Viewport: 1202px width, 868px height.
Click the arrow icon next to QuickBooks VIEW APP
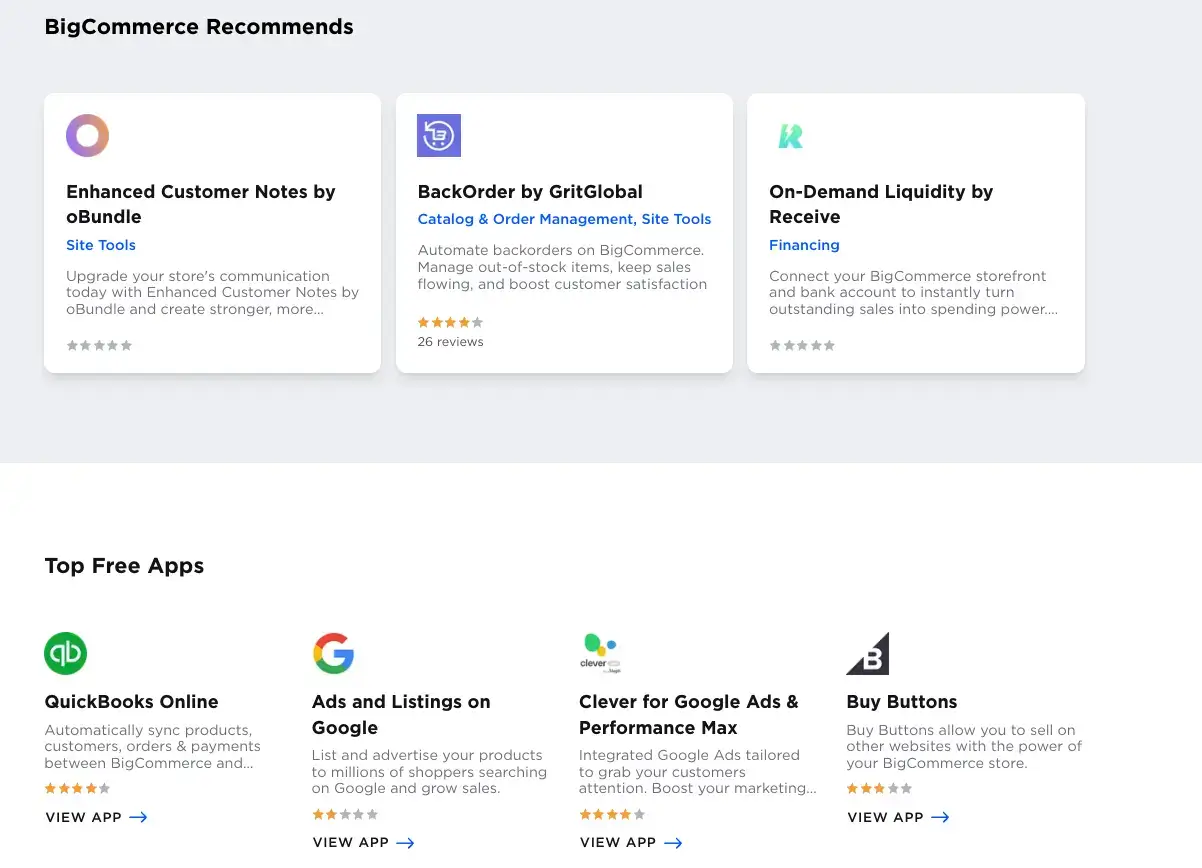pos(140,817)
